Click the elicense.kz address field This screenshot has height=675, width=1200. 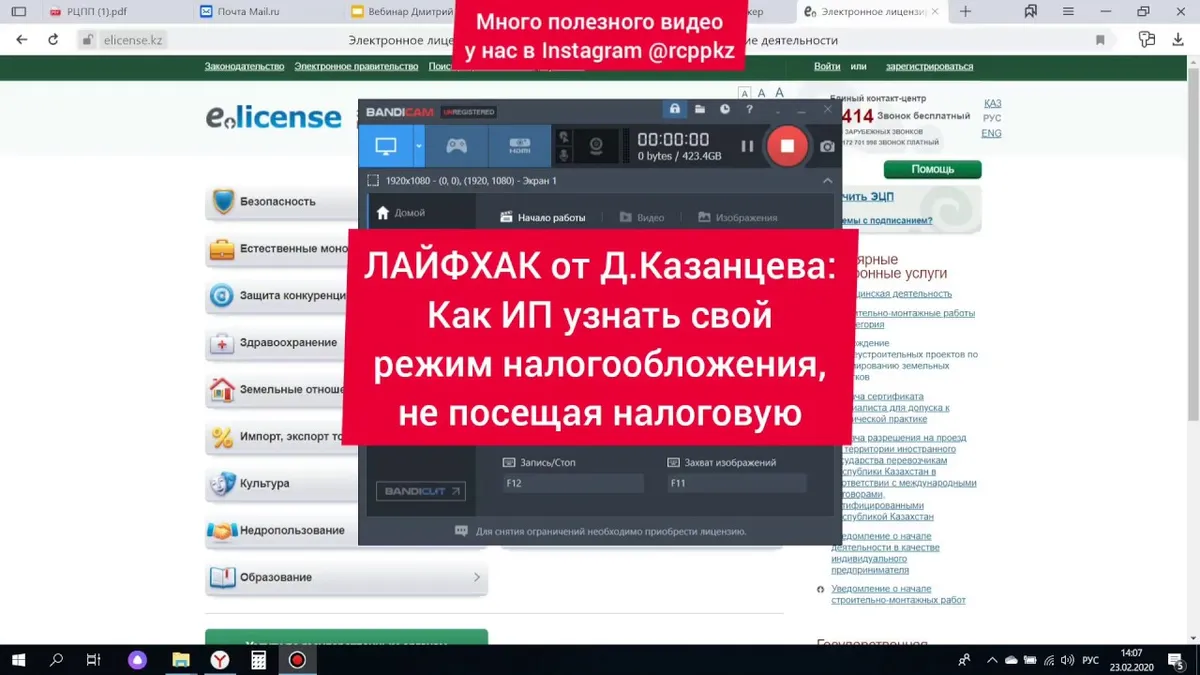[x=133, y=40]
